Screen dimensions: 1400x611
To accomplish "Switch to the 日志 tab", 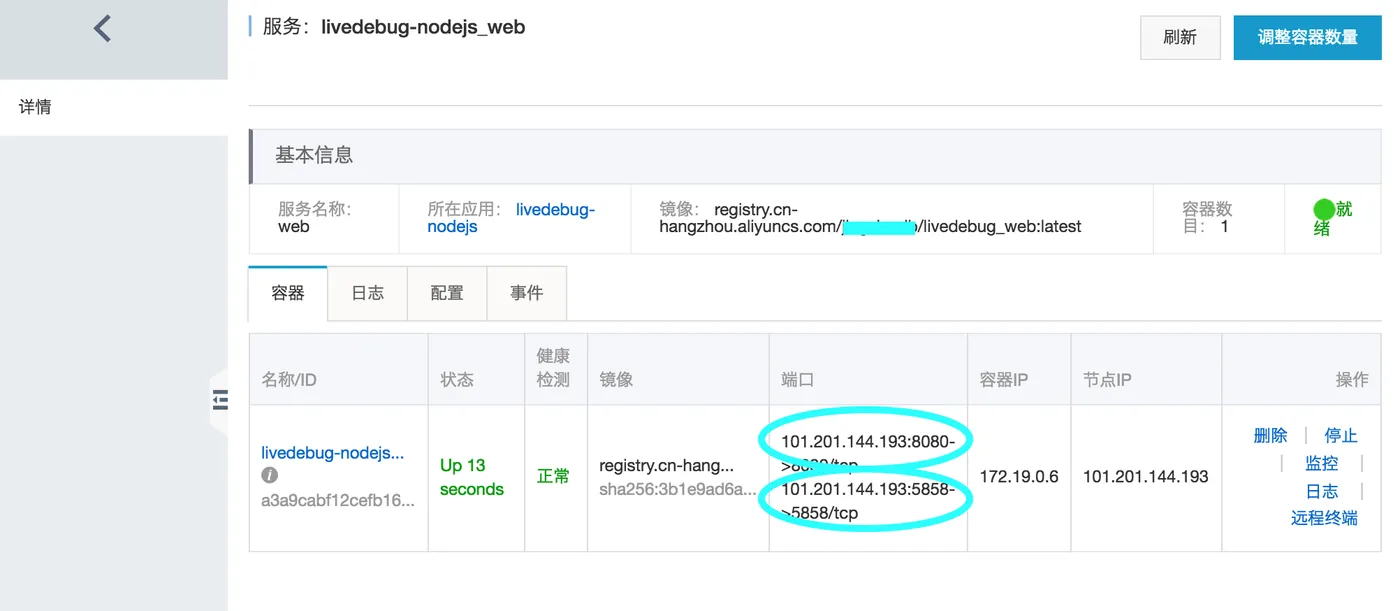I will pos(367,293).
